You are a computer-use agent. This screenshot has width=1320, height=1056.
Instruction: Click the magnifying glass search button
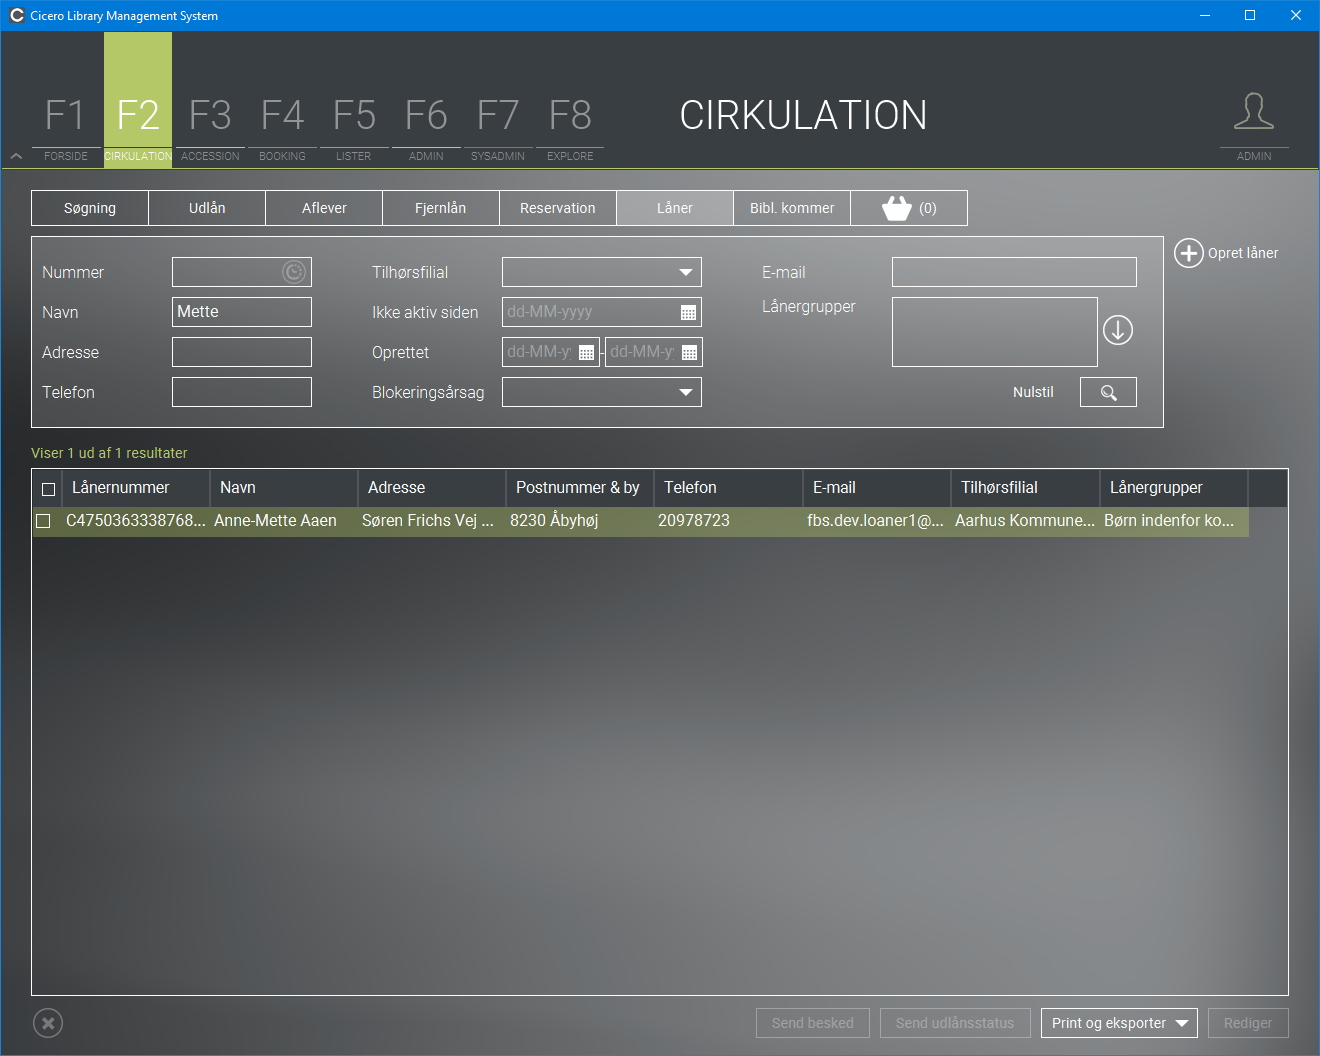tap(1108, 392)
